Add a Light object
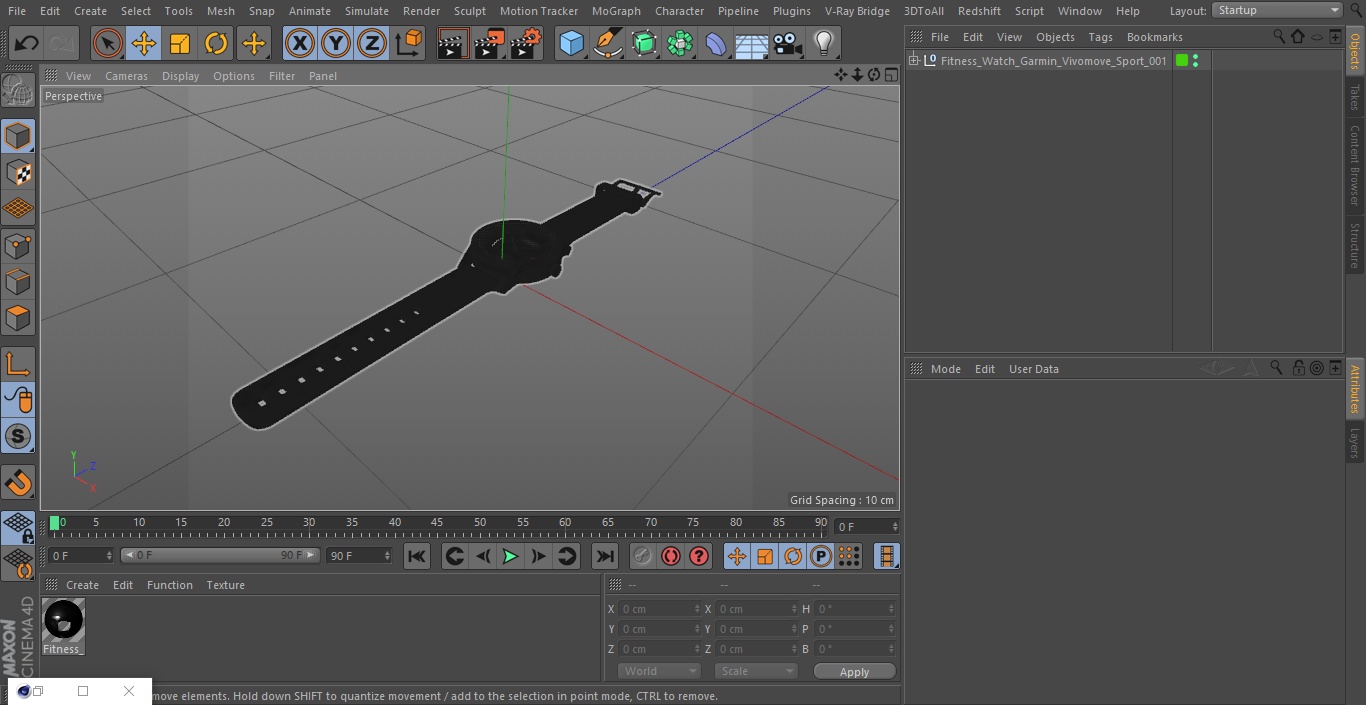 coord(823,44)
